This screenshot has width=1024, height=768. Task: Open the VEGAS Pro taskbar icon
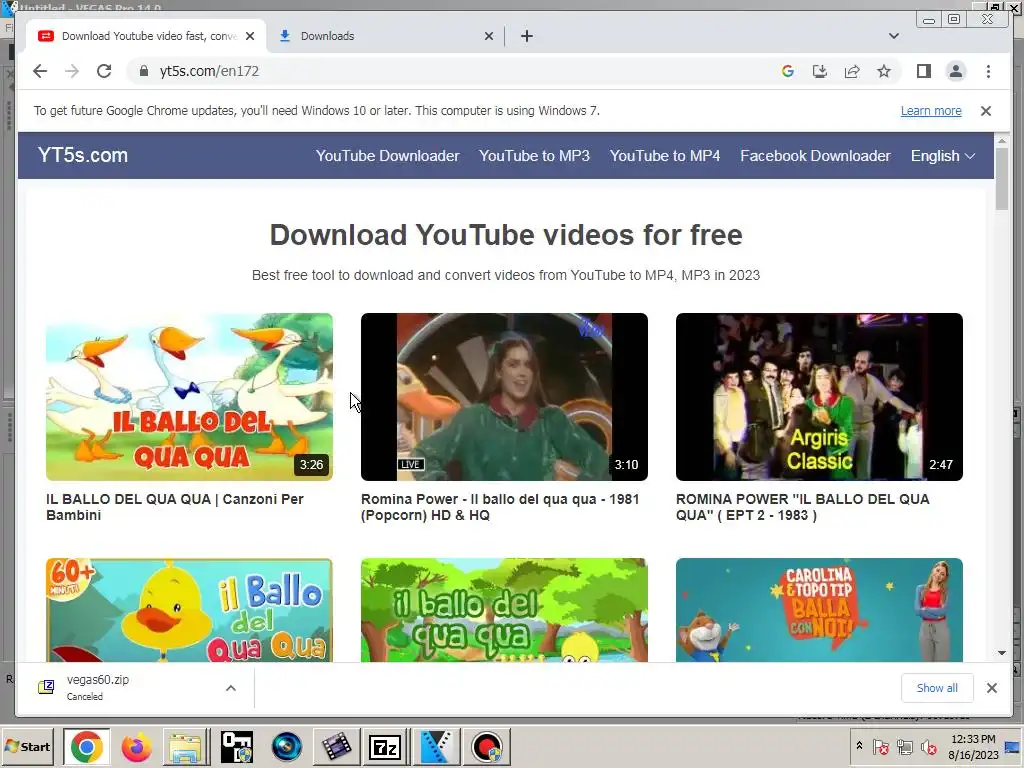(436, 747)
